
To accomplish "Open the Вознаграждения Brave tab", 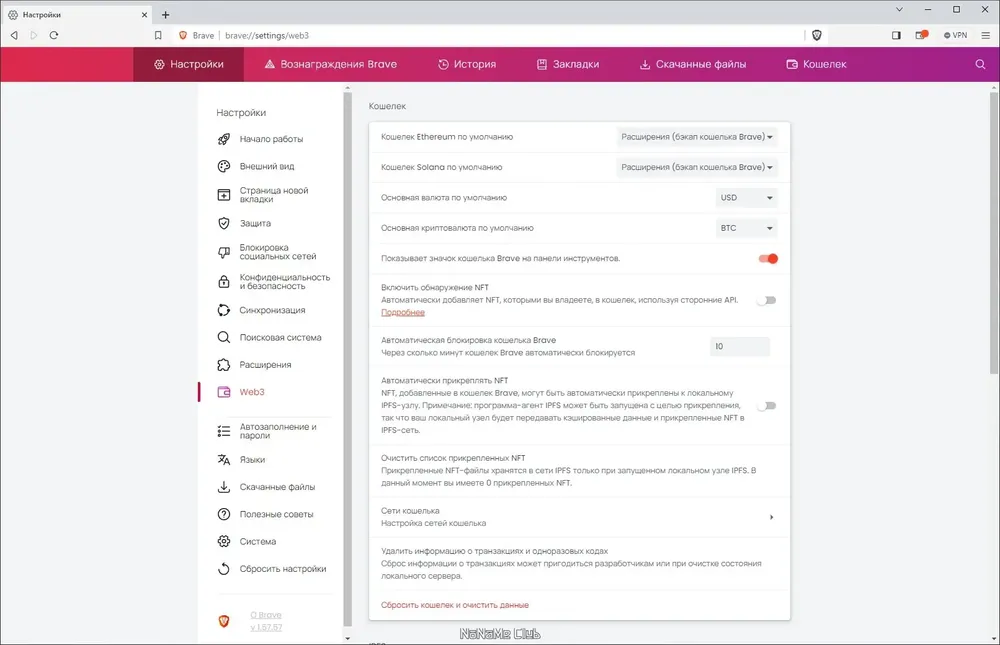I will [330, 64].
